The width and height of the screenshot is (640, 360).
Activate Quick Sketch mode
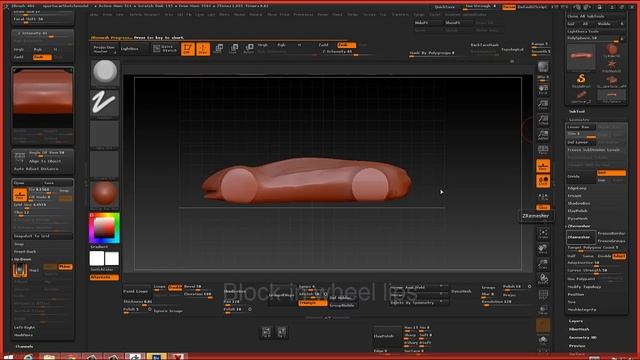point(165,49)
